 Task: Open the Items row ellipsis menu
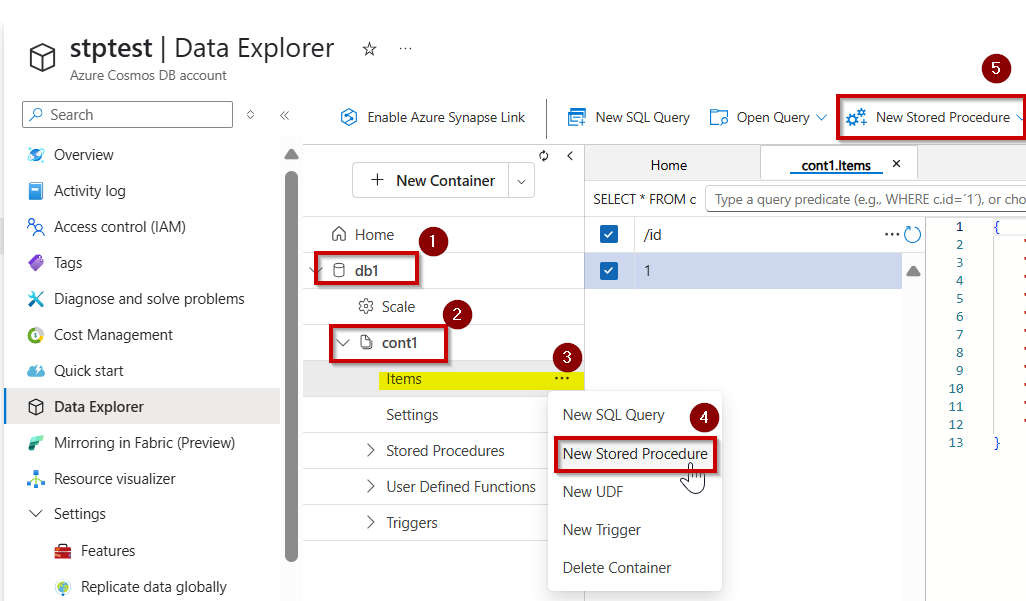coord(561,378)
